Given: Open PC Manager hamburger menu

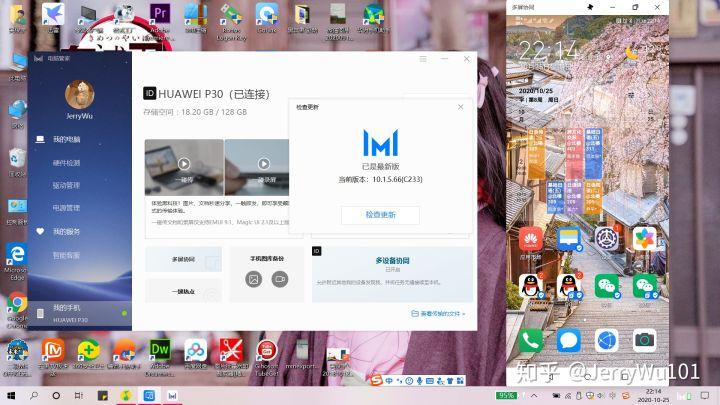Looking at the screenshot, I should coord(423,59).
